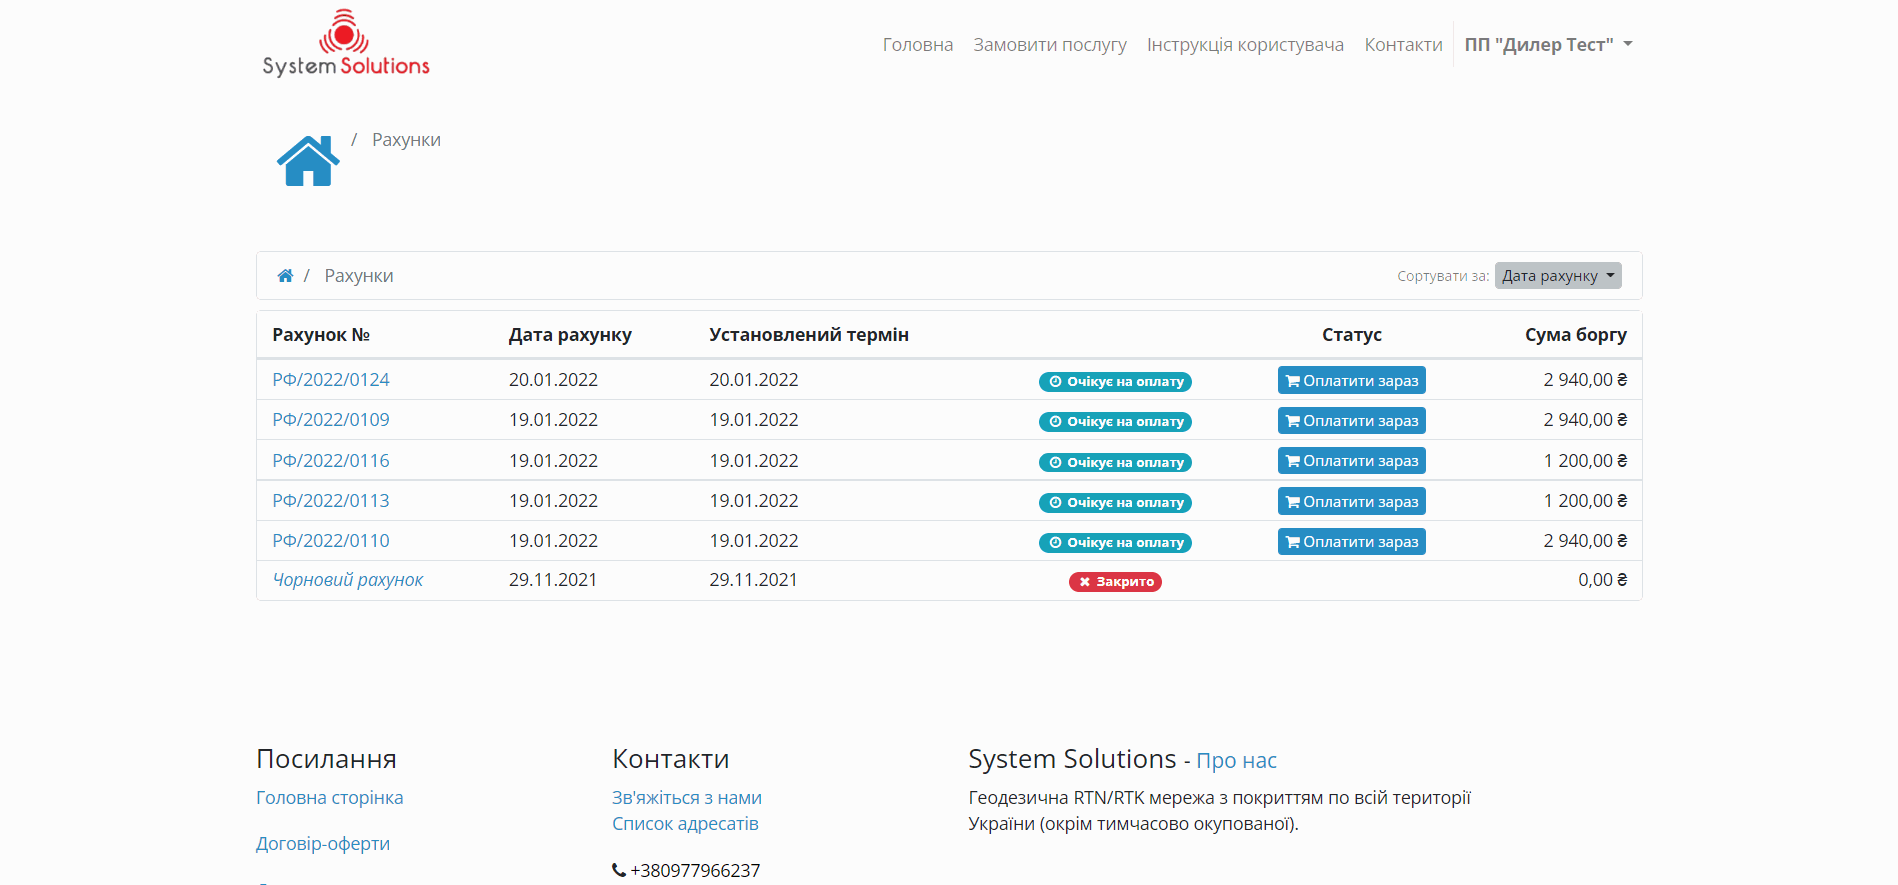The height and width of the screenshot is (885, 1898).
Task: Click small home icon in breadcrumb bar
Action: click(285, 276)
